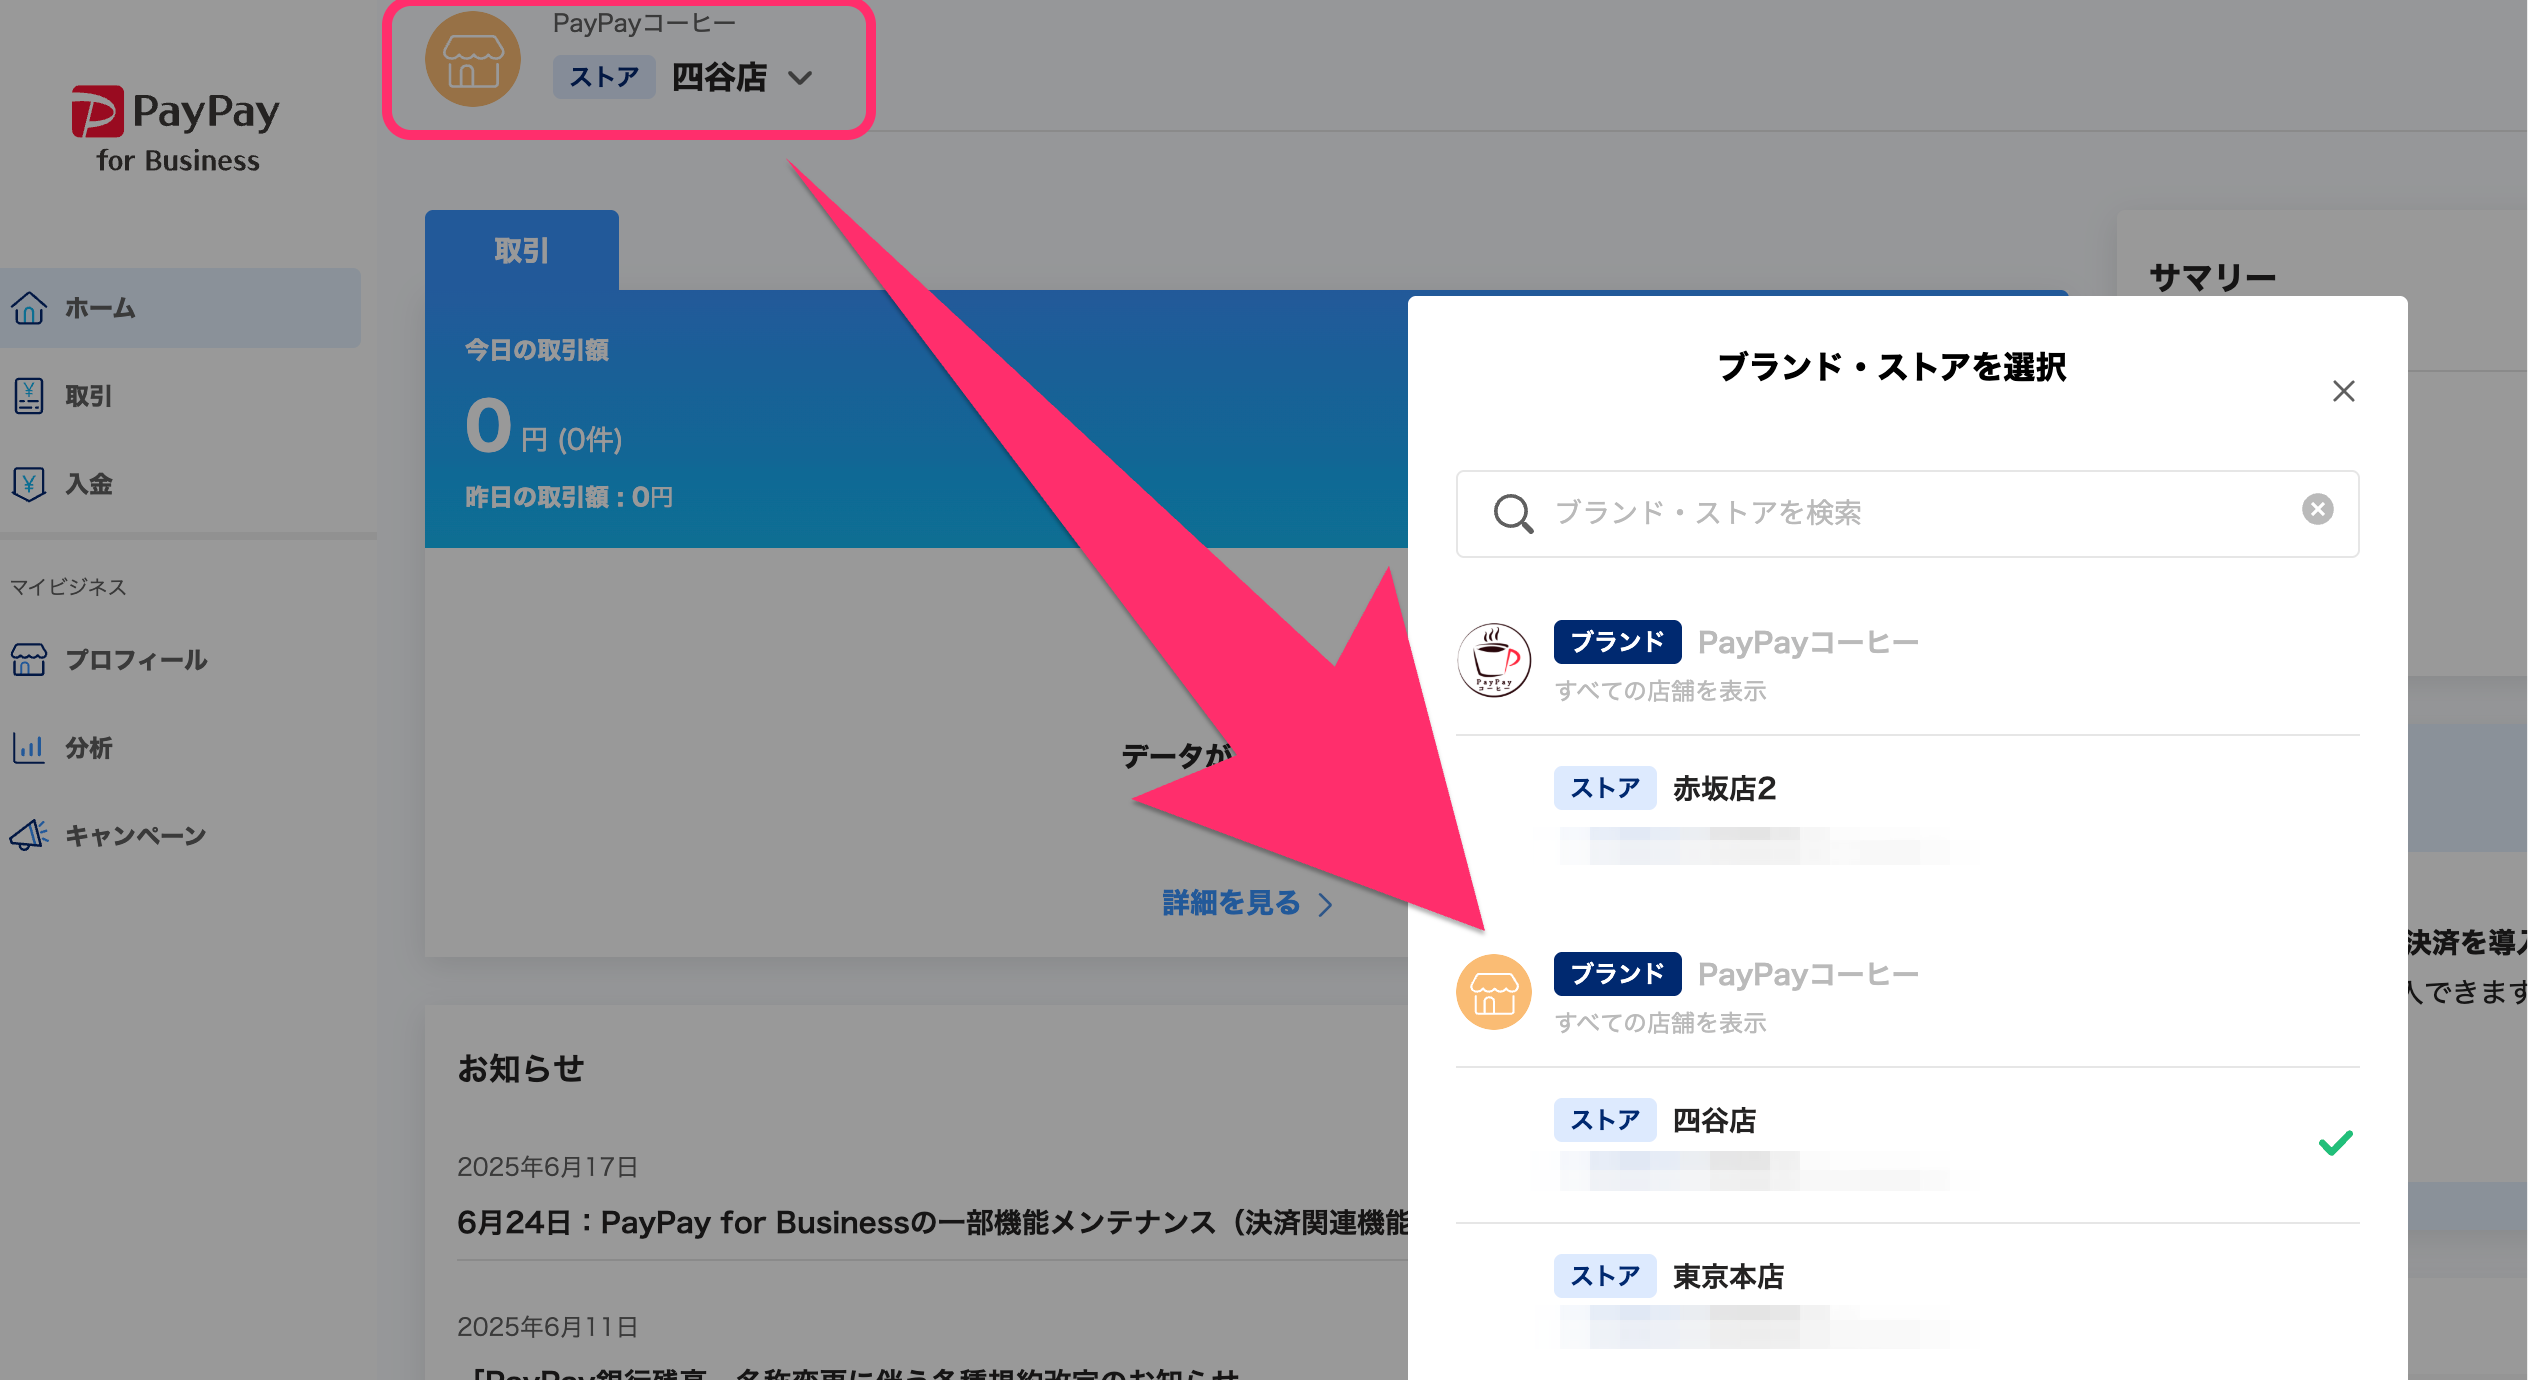Clear the brand/store search field

[x=2317, y=510]
